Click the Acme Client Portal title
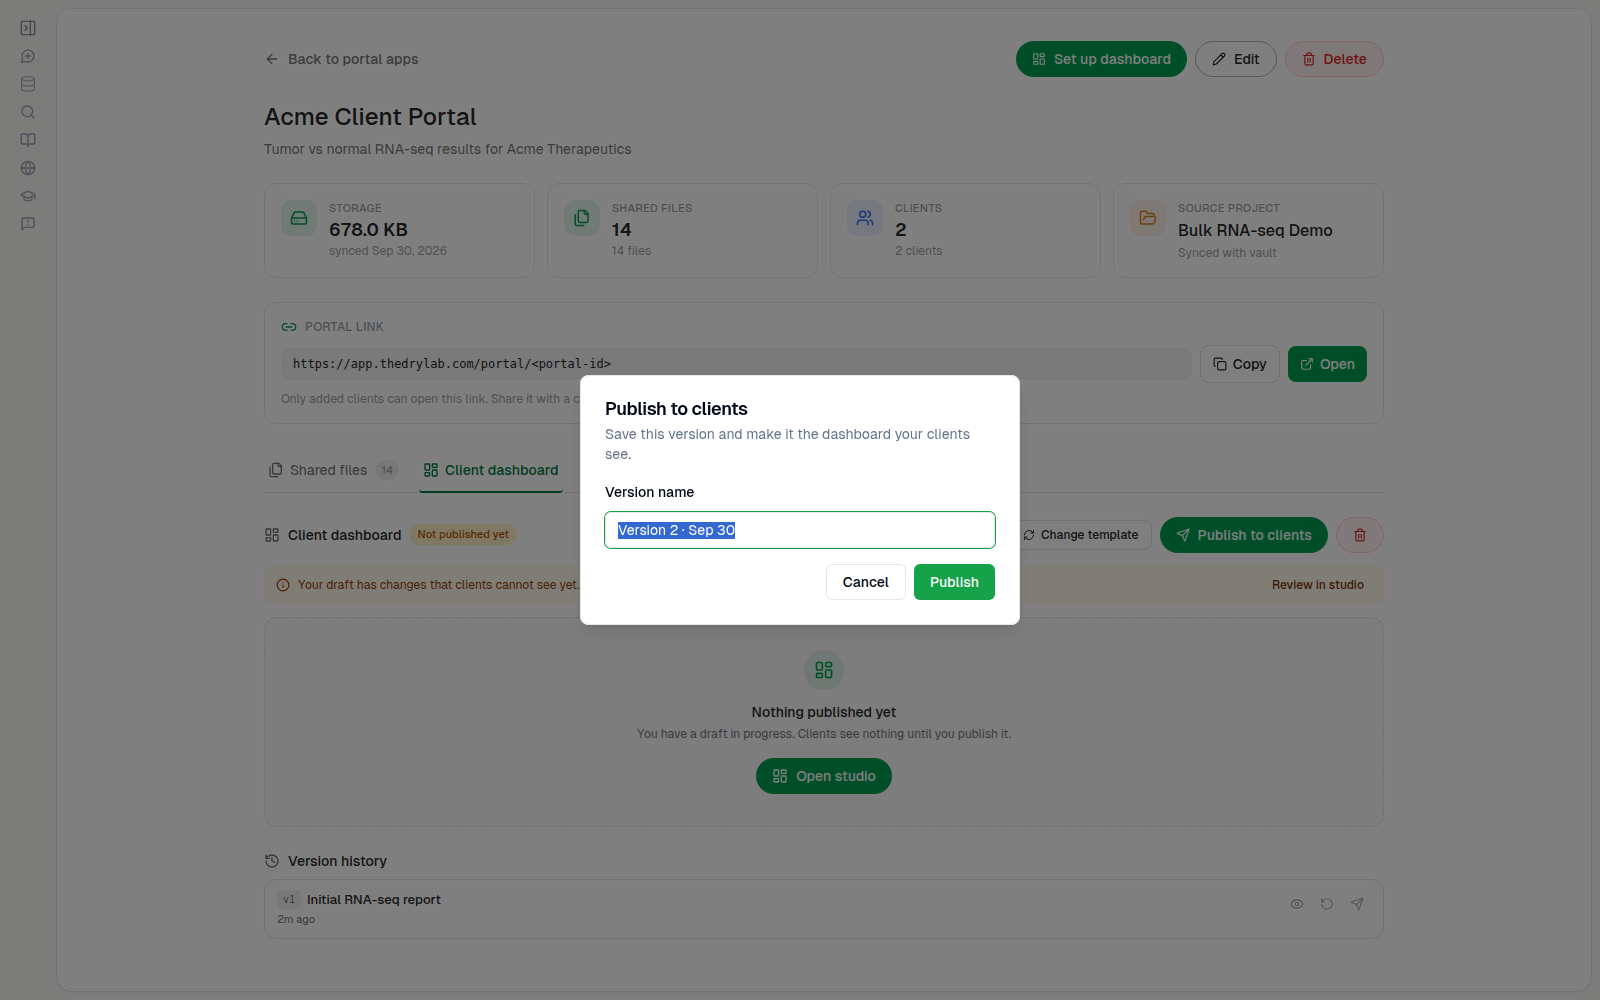The height and width of the screenshot is (1000, 1600). (370, 117)
